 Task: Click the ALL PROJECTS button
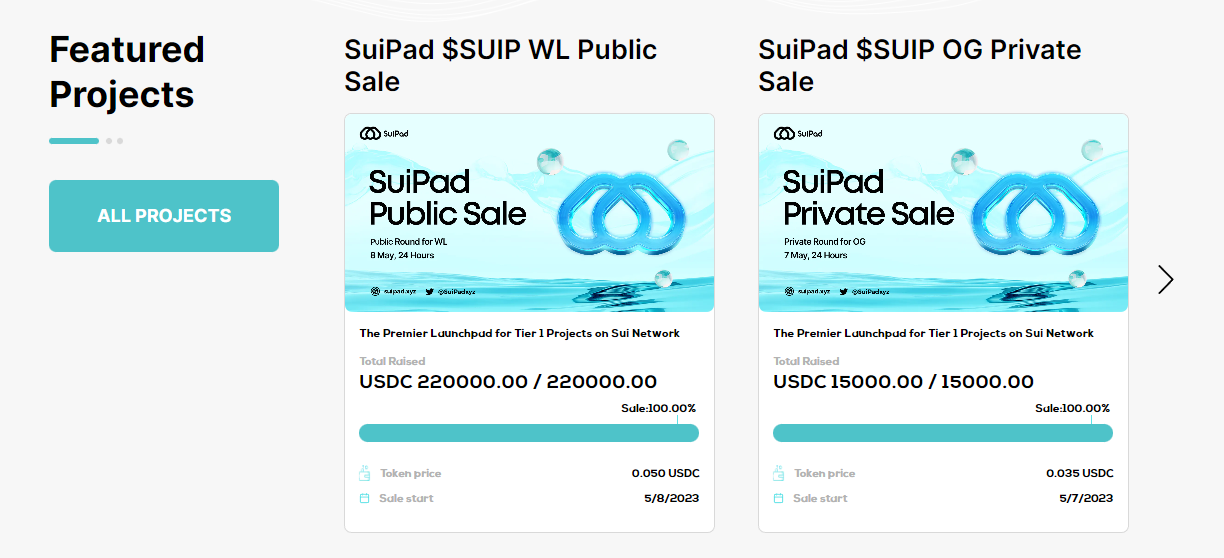(x=164, y=216)
